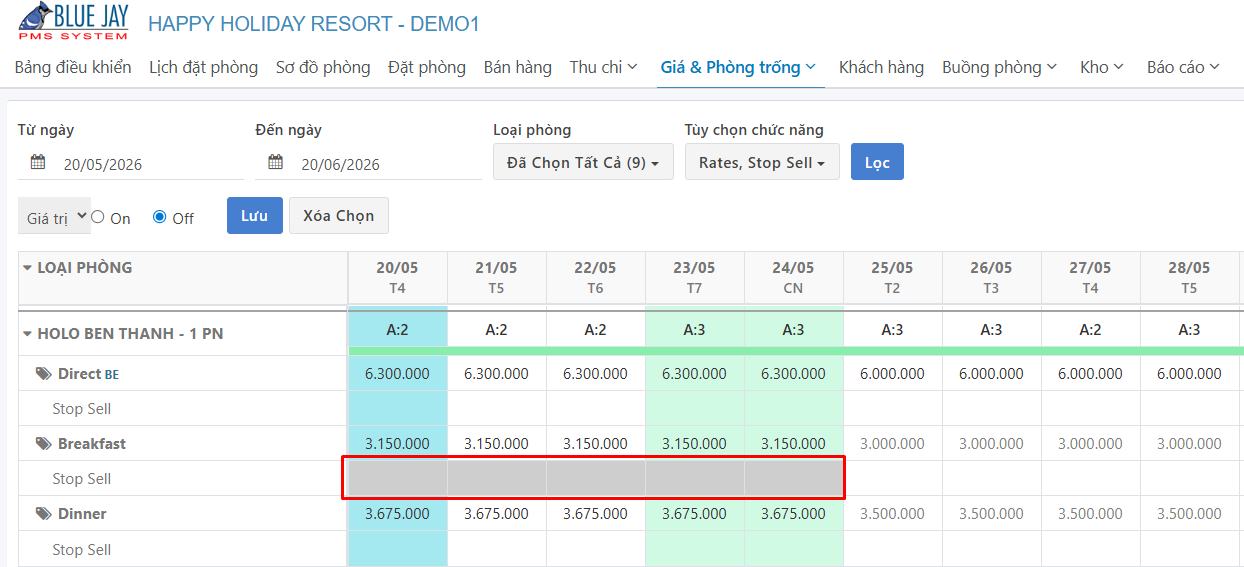Screen dimensions: 1244x567
Task: Open the Giá trị select box
Action: 54,216
